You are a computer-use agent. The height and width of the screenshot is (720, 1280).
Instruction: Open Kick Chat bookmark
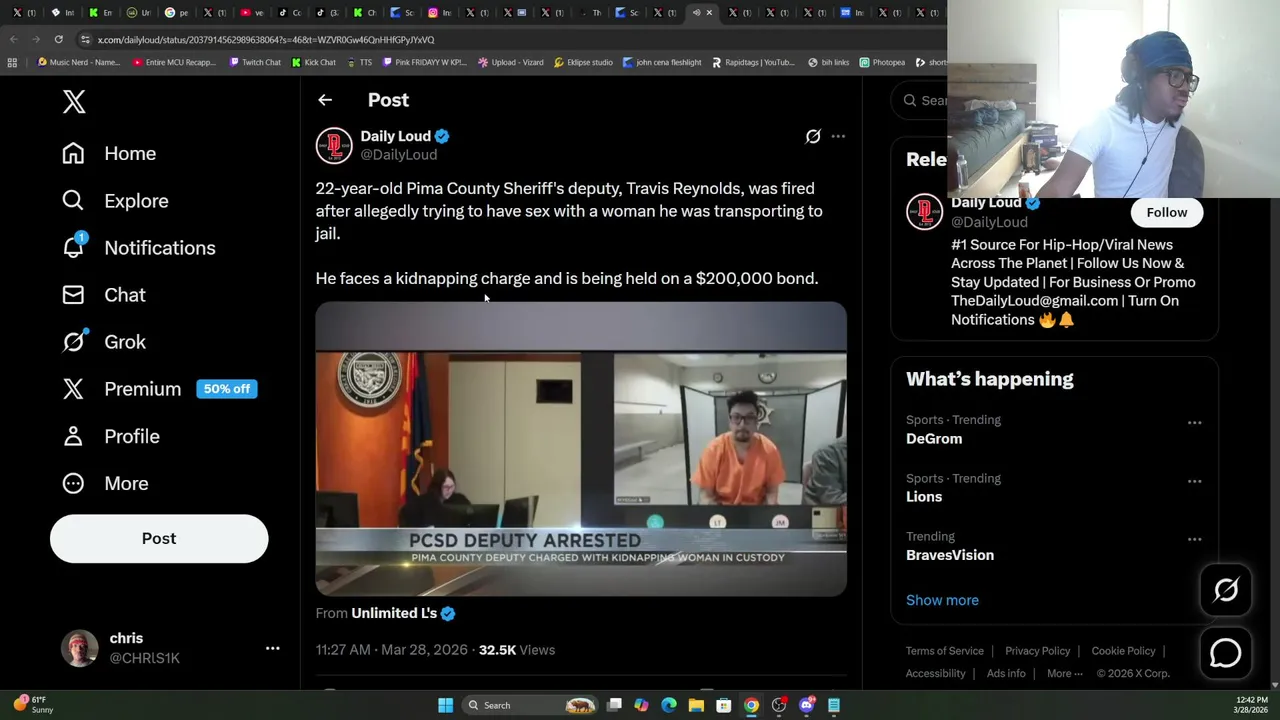pyautogui.click(x=314, y=62)
